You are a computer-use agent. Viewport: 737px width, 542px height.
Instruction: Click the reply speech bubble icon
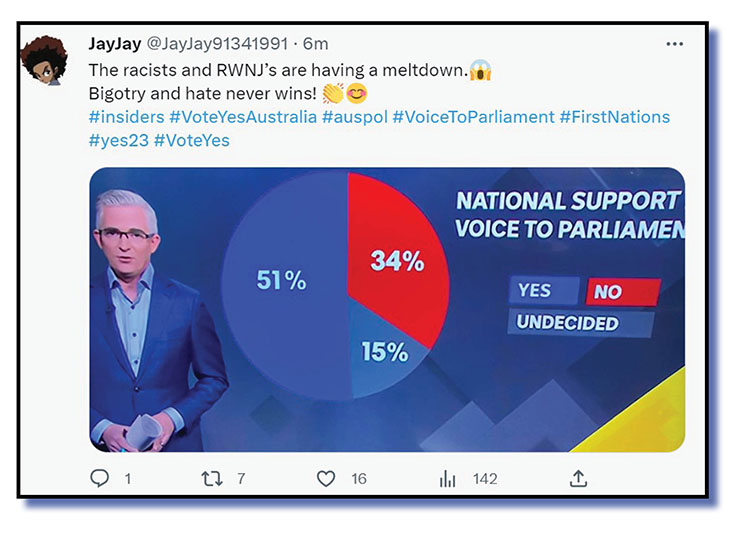pyautogui.click(x=99, y=479)
